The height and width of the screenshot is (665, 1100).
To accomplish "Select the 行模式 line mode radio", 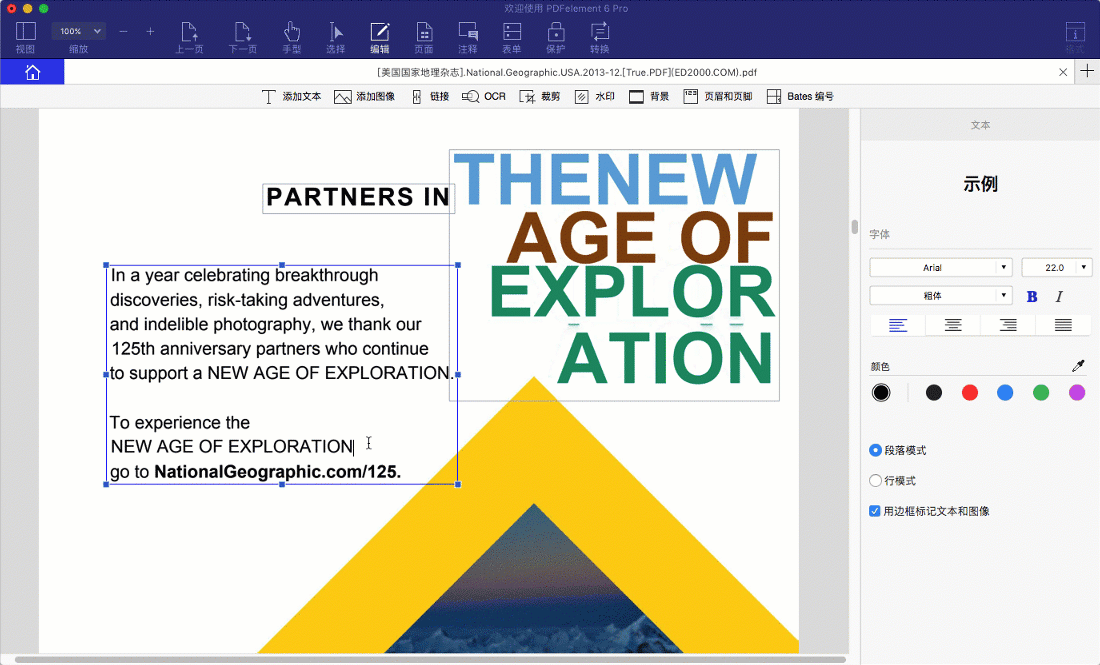I will click(876, 481).
